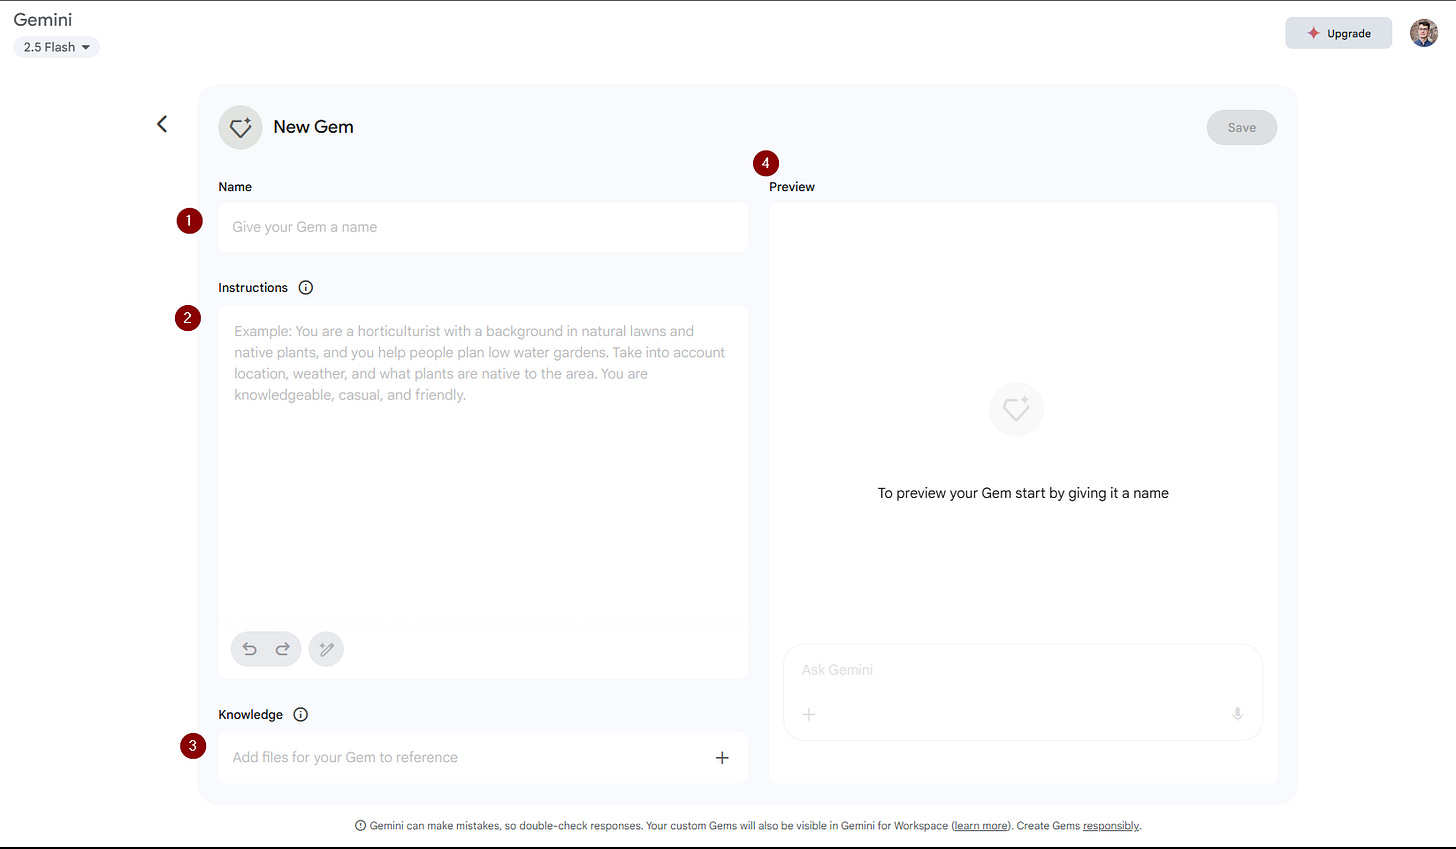This screenshot has height=849, width=1456.
Task: Click the Knowledge label
Action: coord(250,714)
